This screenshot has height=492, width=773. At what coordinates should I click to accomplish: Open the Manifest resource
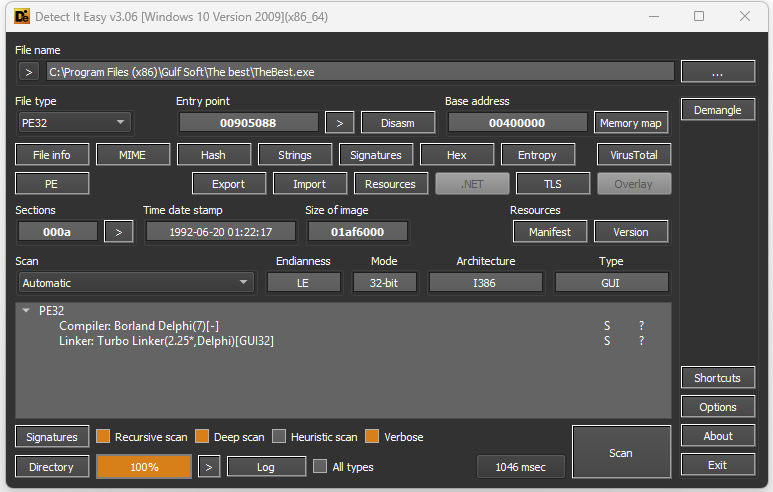[550, 232]
